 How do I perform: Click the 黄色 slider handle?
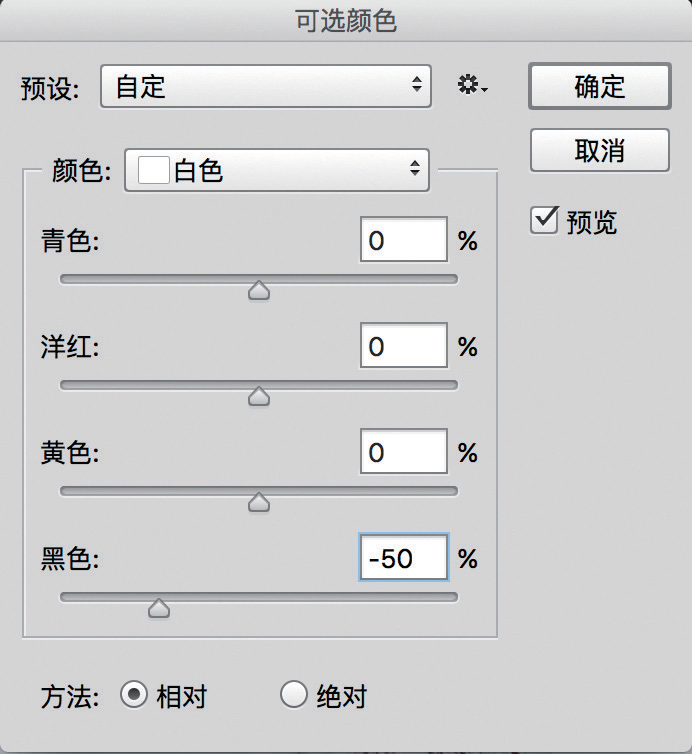click(x=259, y=503)
